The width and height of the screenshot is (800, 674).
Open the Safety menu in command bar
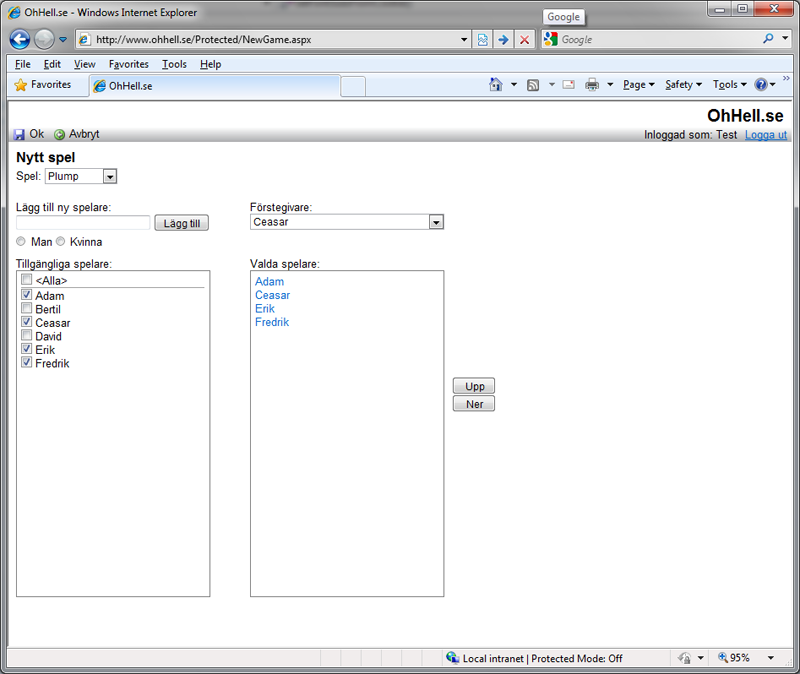coord(683,85)
